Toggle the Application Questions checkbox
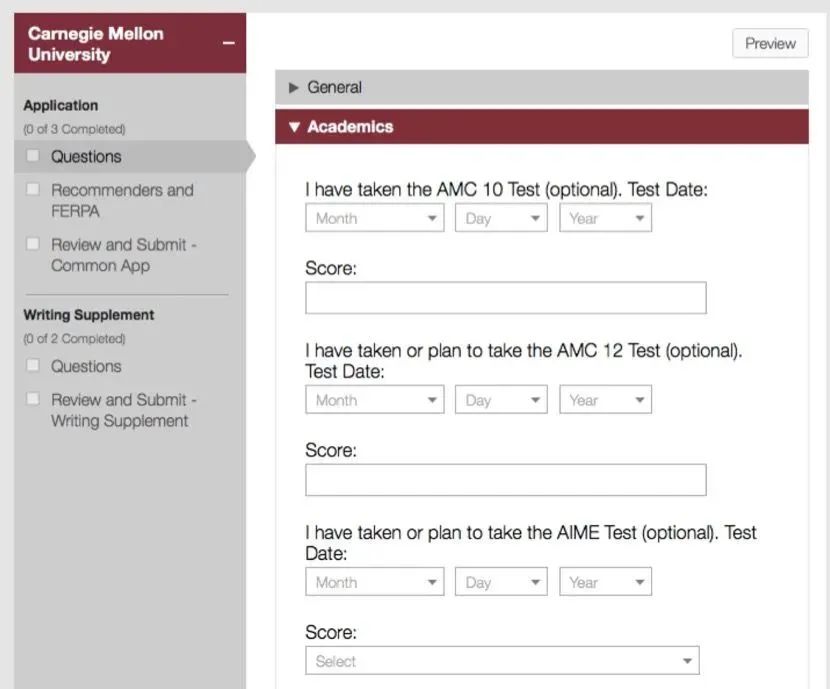The height and width of the screenshot is (689, 830). pos(33,156)
